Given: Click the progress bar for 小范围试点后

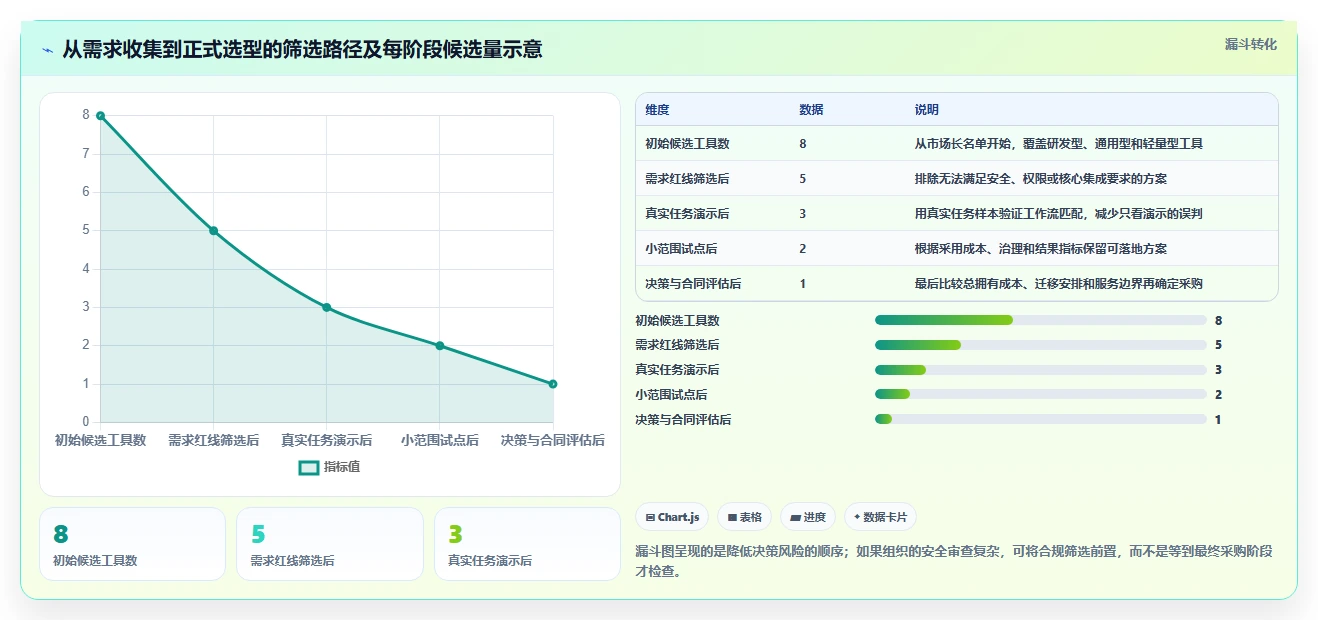Looking at the screenshot, I should click(x=1040, y=395).
